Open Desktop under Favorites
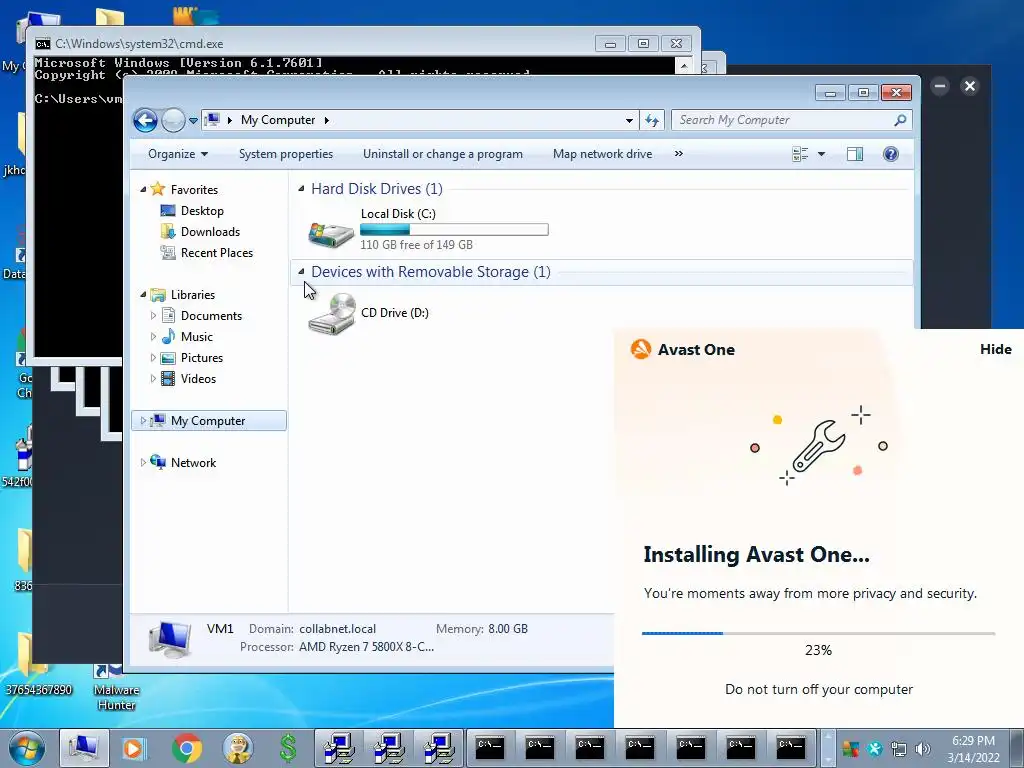 pos(202,211)
